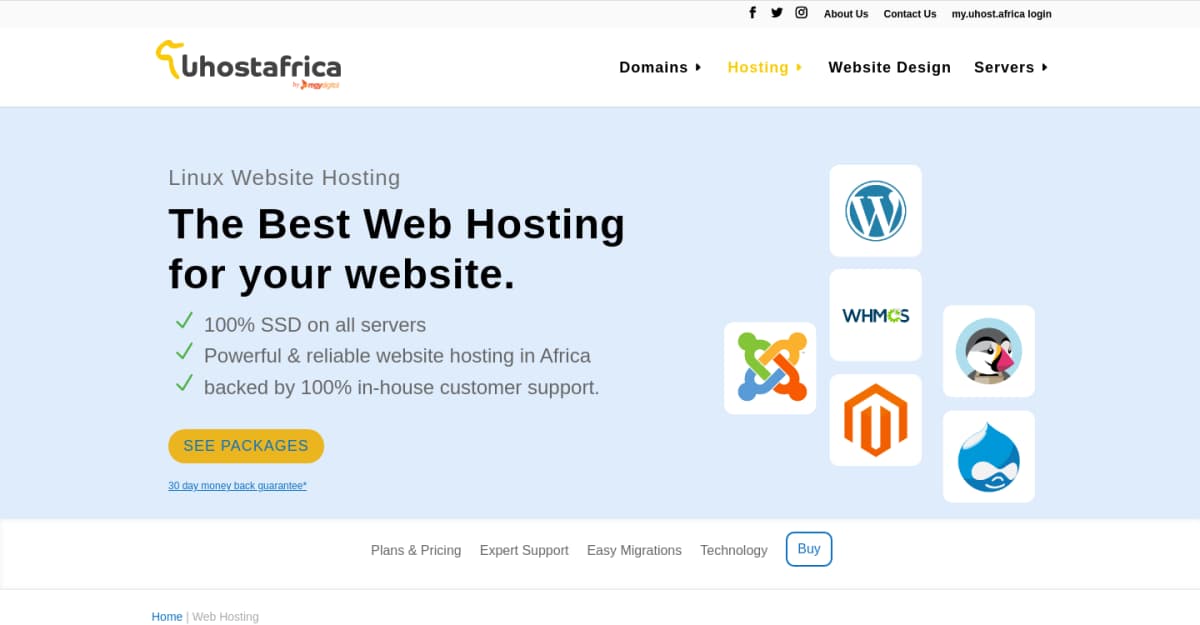The height and width of the screenshot is (625, 1200).
Task: Expand the Domains menu arrow
Action: [x=698, y=67]
